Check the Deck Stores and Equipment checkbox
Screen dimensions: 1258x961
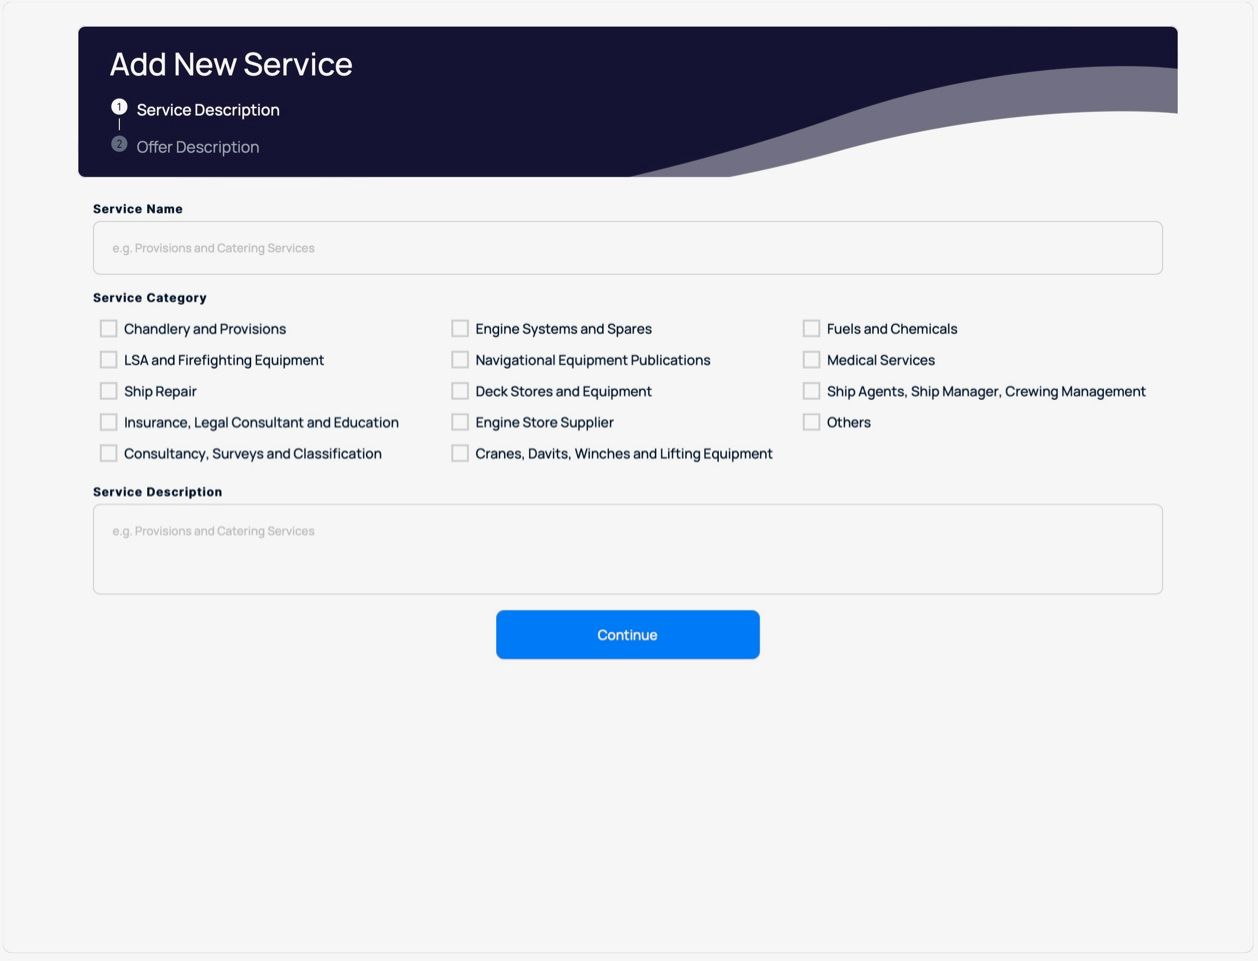click(x=460, y=390)
